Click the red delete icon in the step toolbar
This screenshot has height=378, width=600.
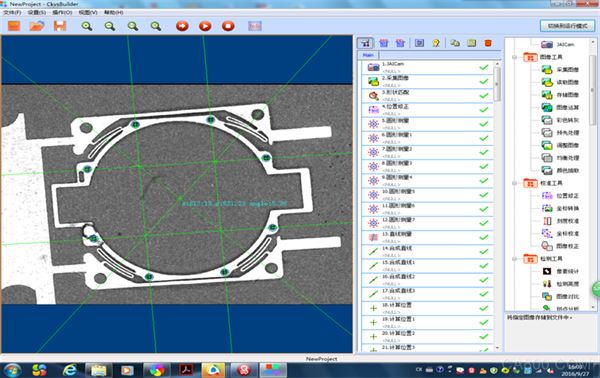point(488,43)
